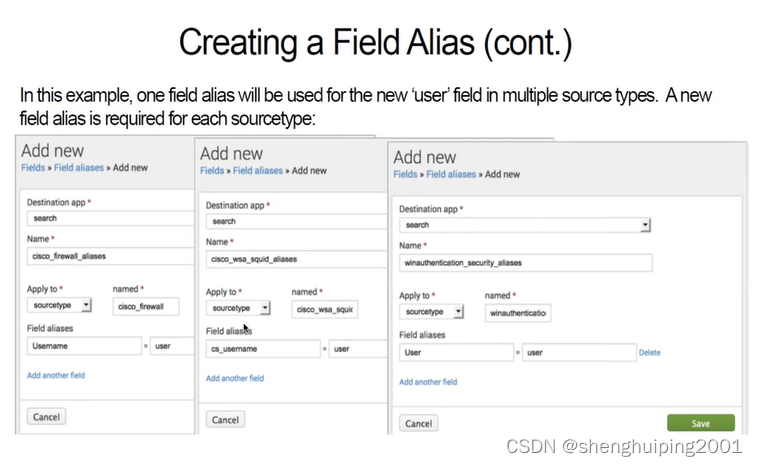Open the sourcetype dropdown in the cisco_firewall panel
Screen dimensions: 758x466
(x=60, y=306)
